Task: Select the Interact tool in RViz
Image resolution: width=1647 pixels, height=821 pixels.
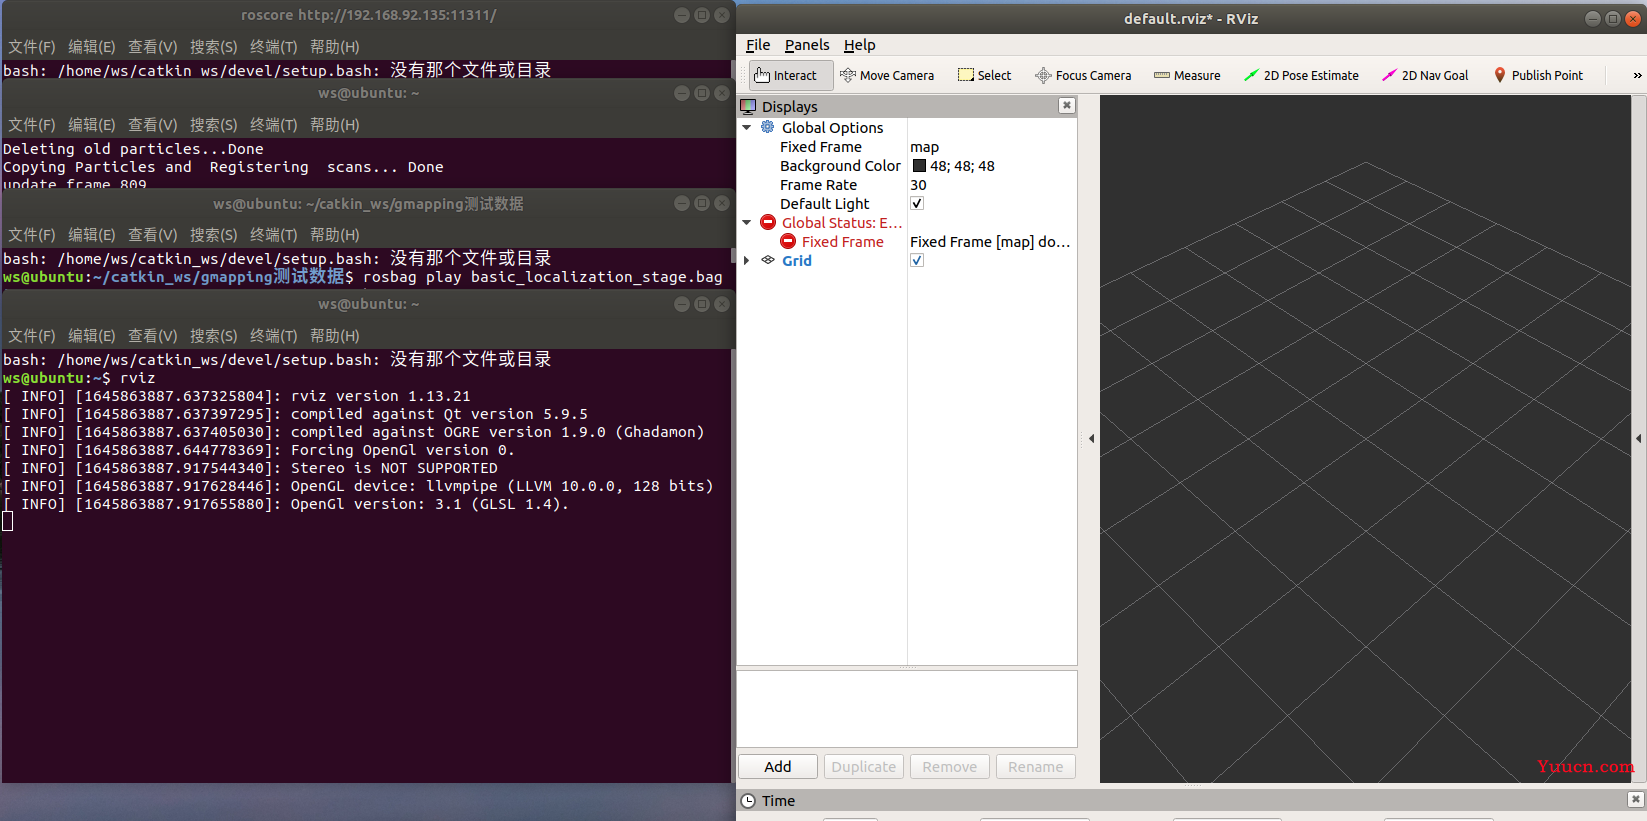Action: click(x=791, y=75)
